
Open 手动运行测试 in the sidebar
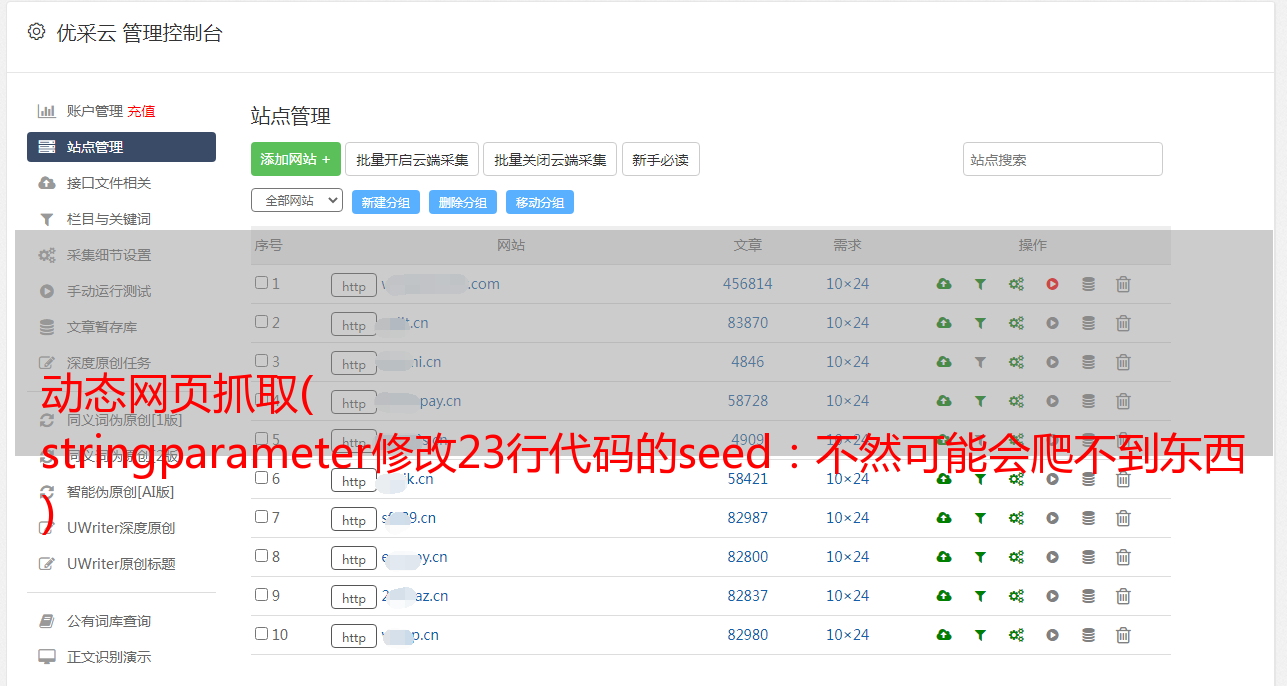pyautogui.click(x=109, y=291)
